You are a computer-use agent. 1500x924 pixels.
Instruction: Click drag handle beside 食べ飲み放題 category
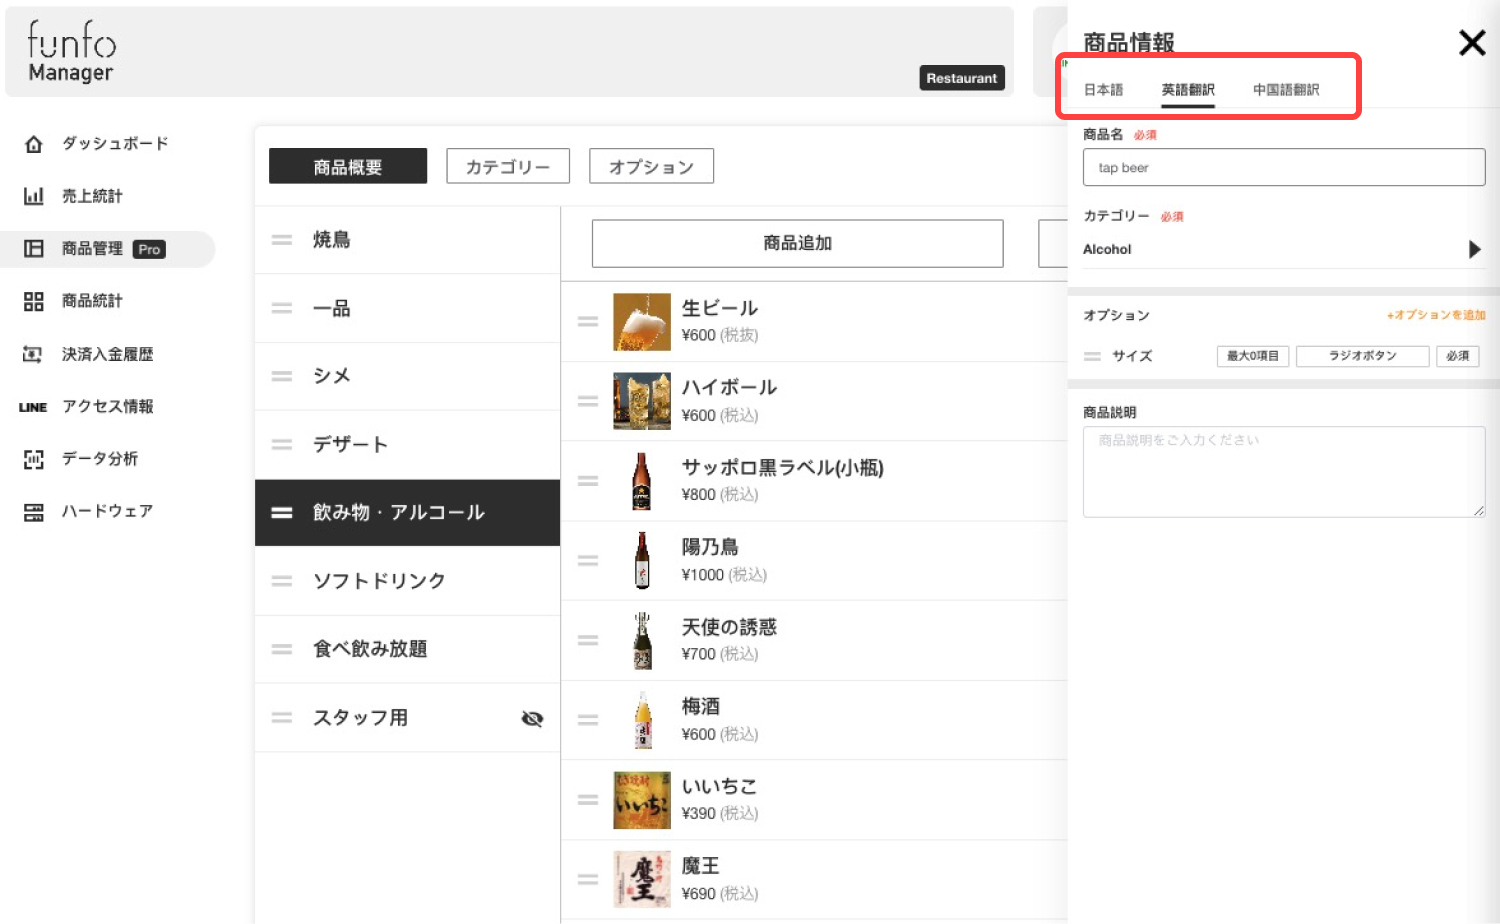282,649
